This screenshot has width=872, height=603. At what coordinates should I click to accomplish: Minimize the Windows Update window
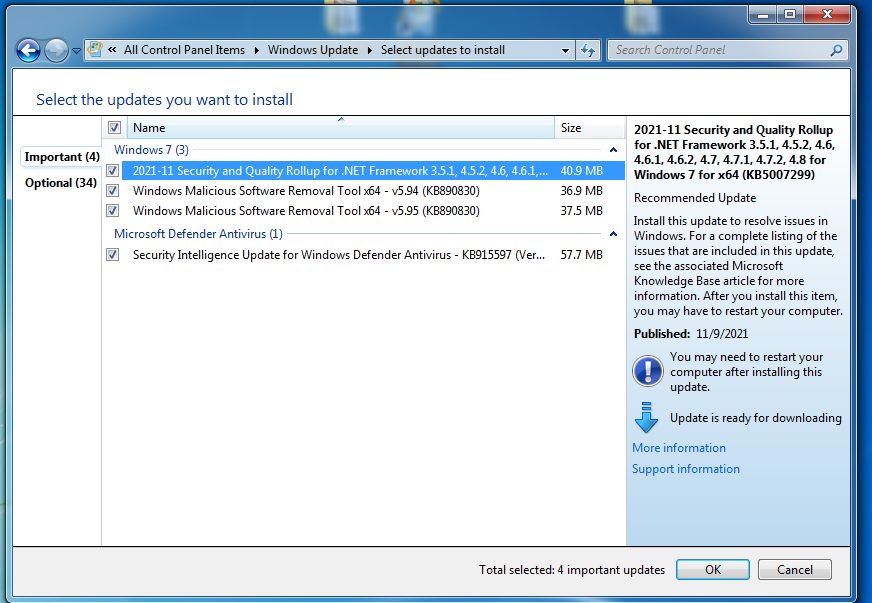click(763, 14)
